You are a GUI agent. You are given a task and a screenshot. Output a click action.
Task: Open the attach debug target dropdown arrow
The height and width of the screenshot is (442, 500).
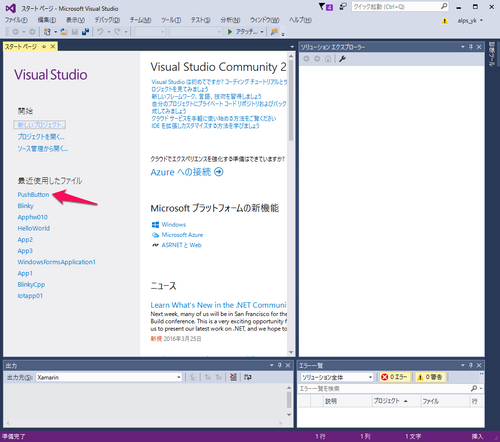point(262,32)
